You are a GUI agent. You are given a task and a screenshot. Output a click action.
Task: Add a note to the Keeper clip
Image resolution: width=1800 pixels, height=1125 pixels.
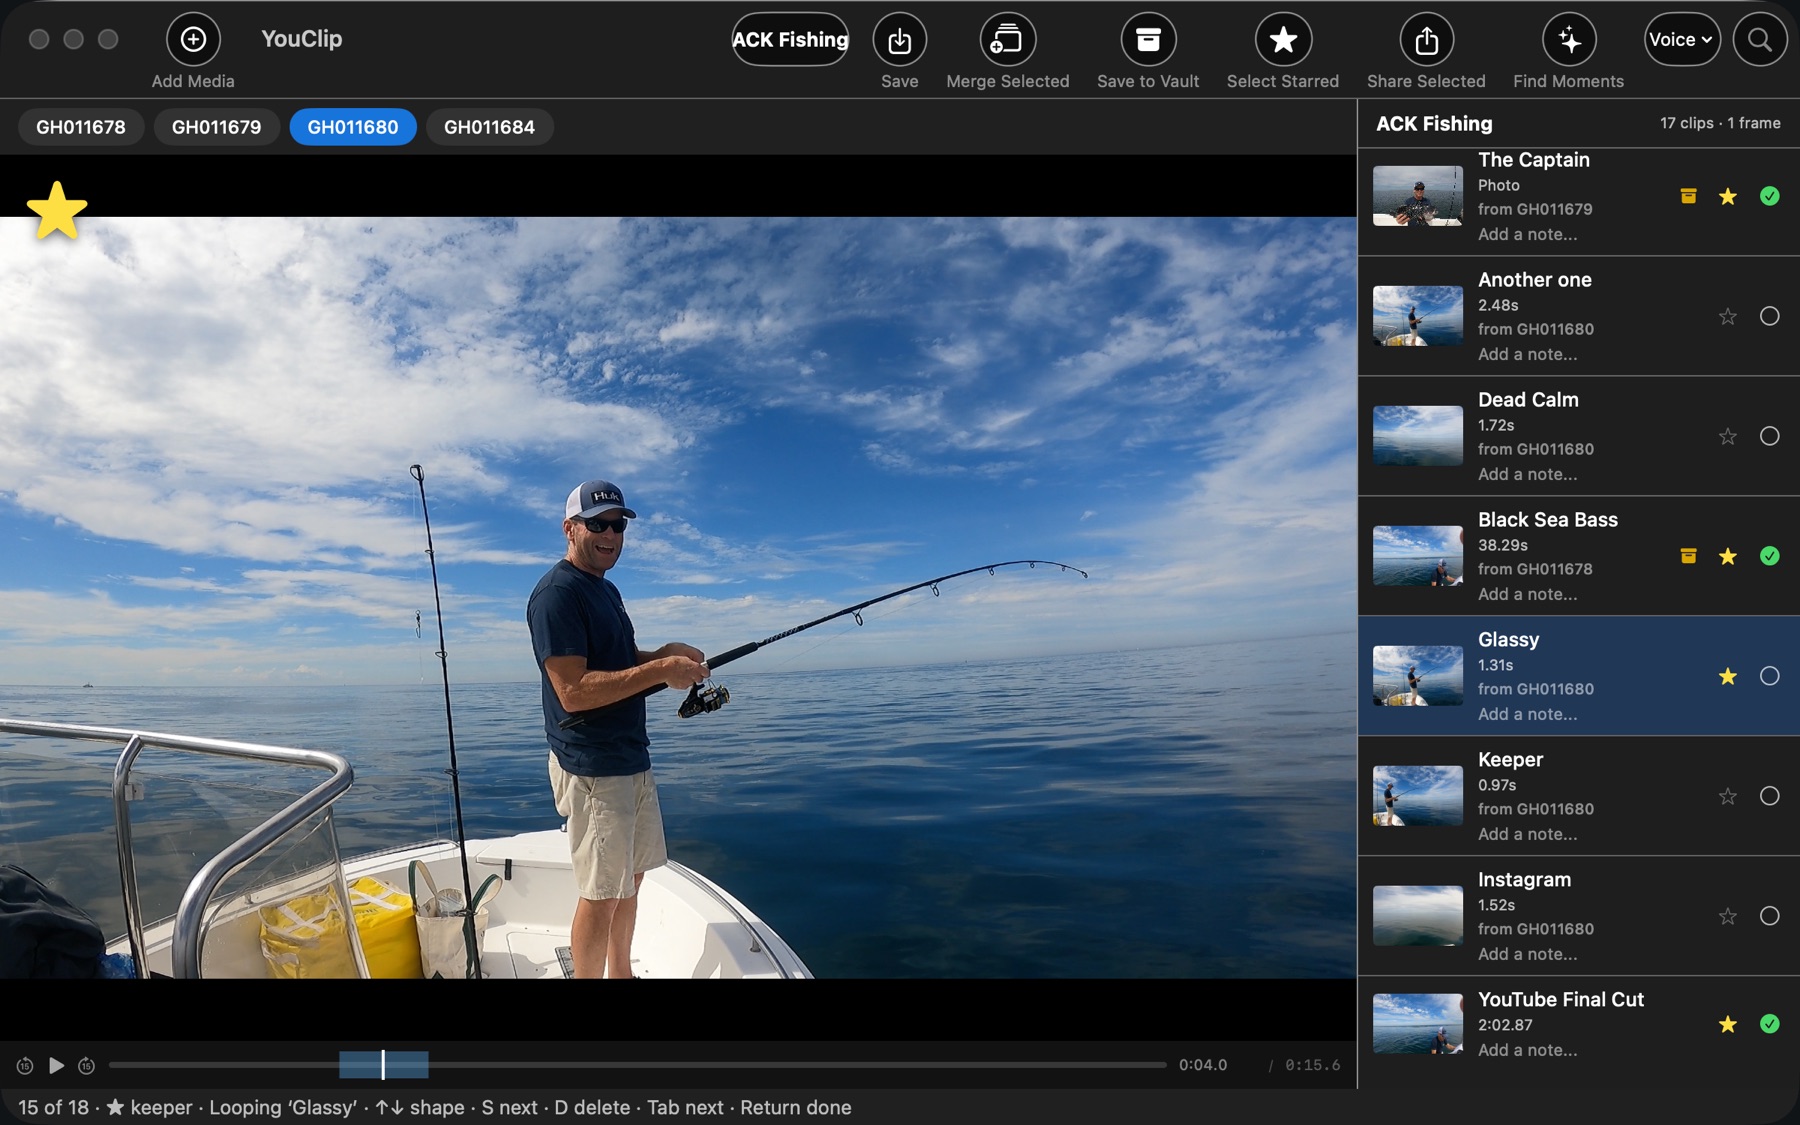point(1527,834)
